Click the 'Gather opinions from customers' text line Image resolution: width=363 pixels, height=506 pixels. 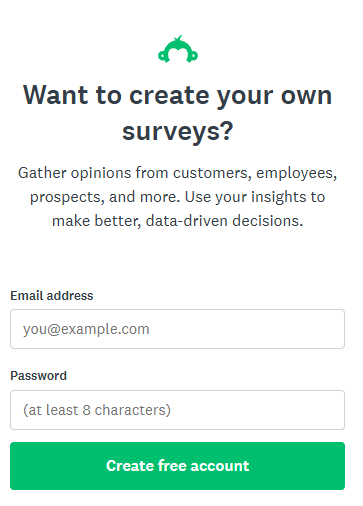pyautogui.click(x=178, y=173)
